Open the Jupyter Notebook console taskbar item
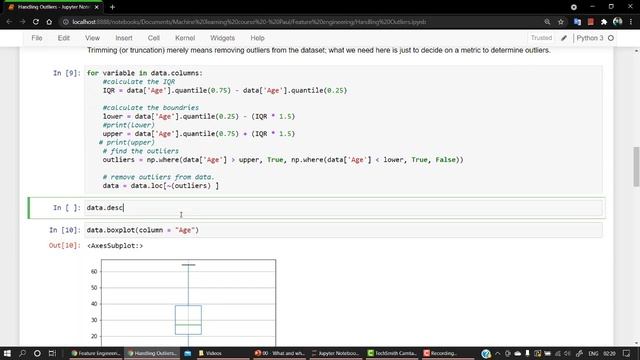 click(x=336, y=353)
